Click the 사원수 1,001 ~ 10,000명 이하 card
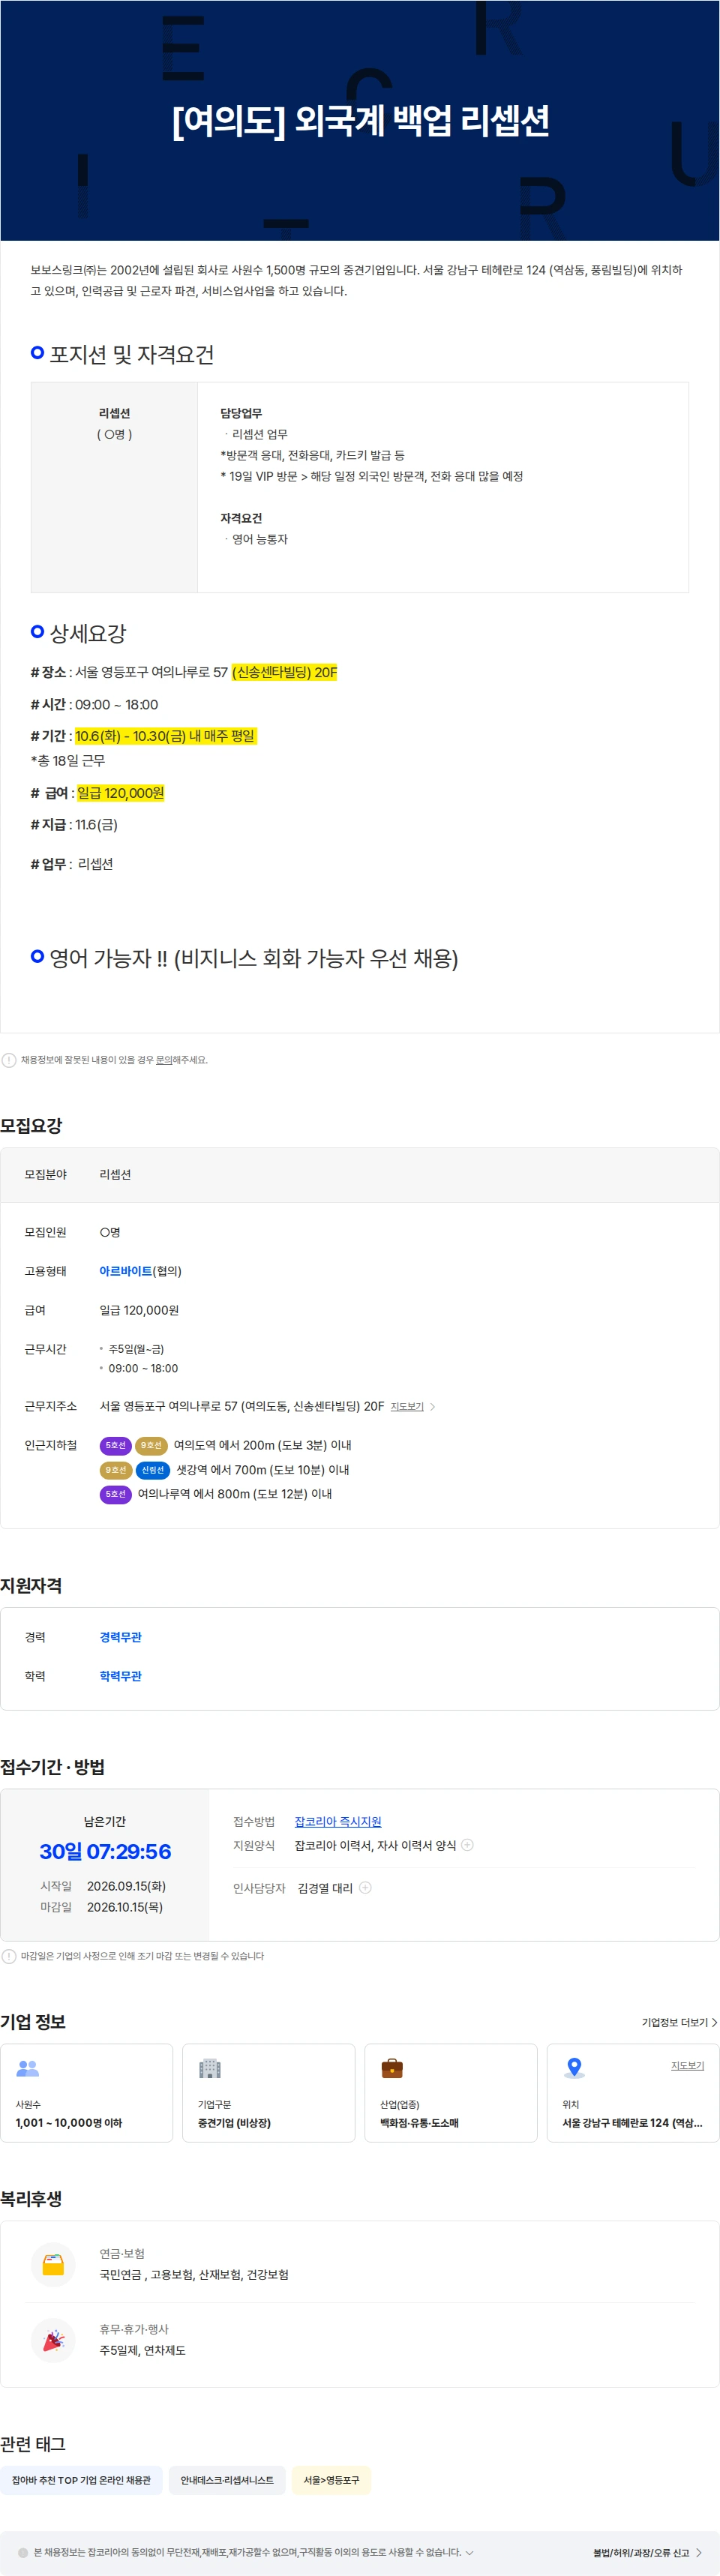Viewport: 720px width, 2576px height. point(87,2093)
